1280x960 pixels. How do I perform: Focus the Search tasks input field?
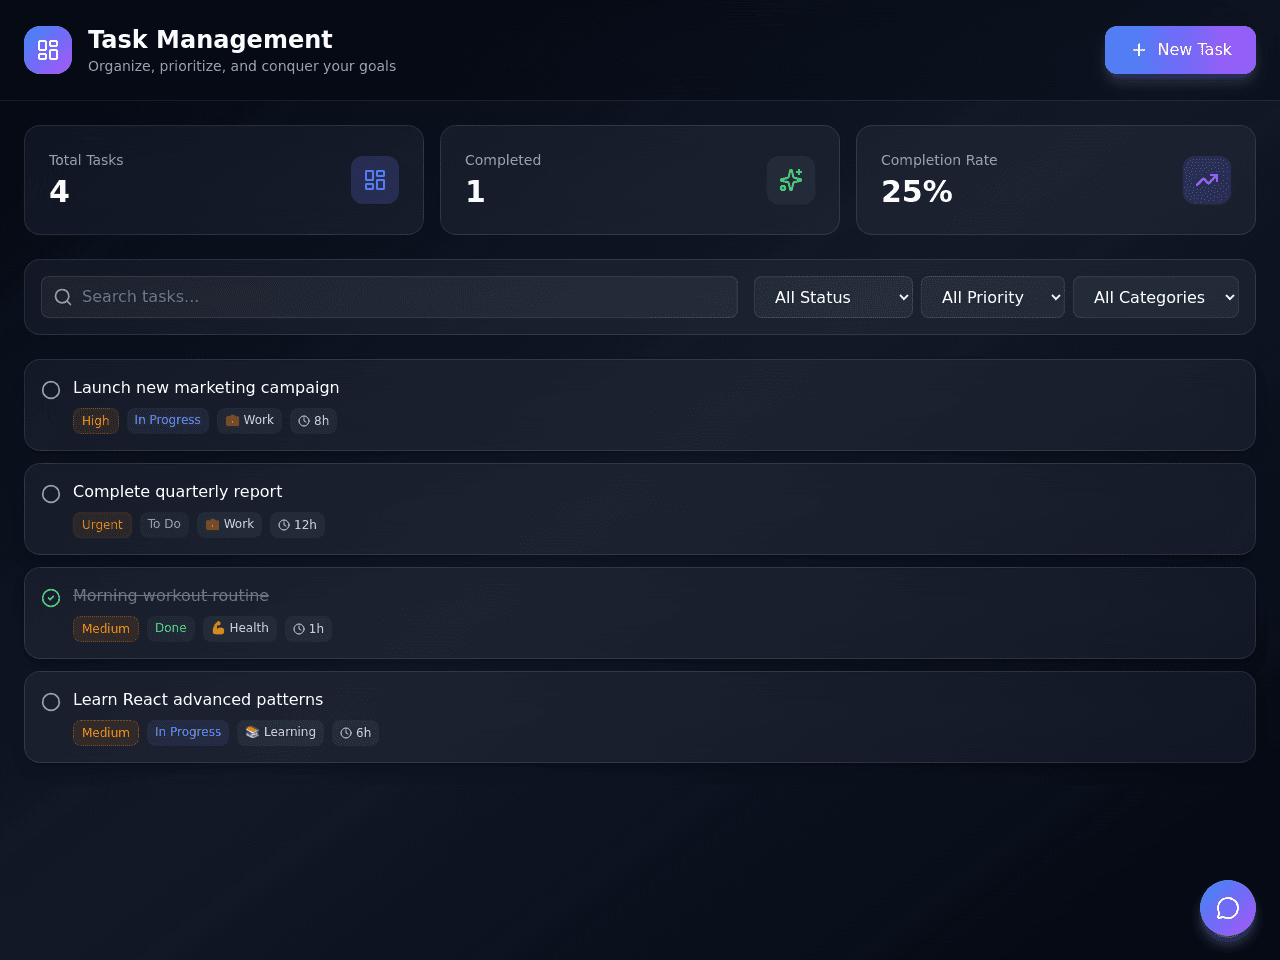click(x=389, y=297)
